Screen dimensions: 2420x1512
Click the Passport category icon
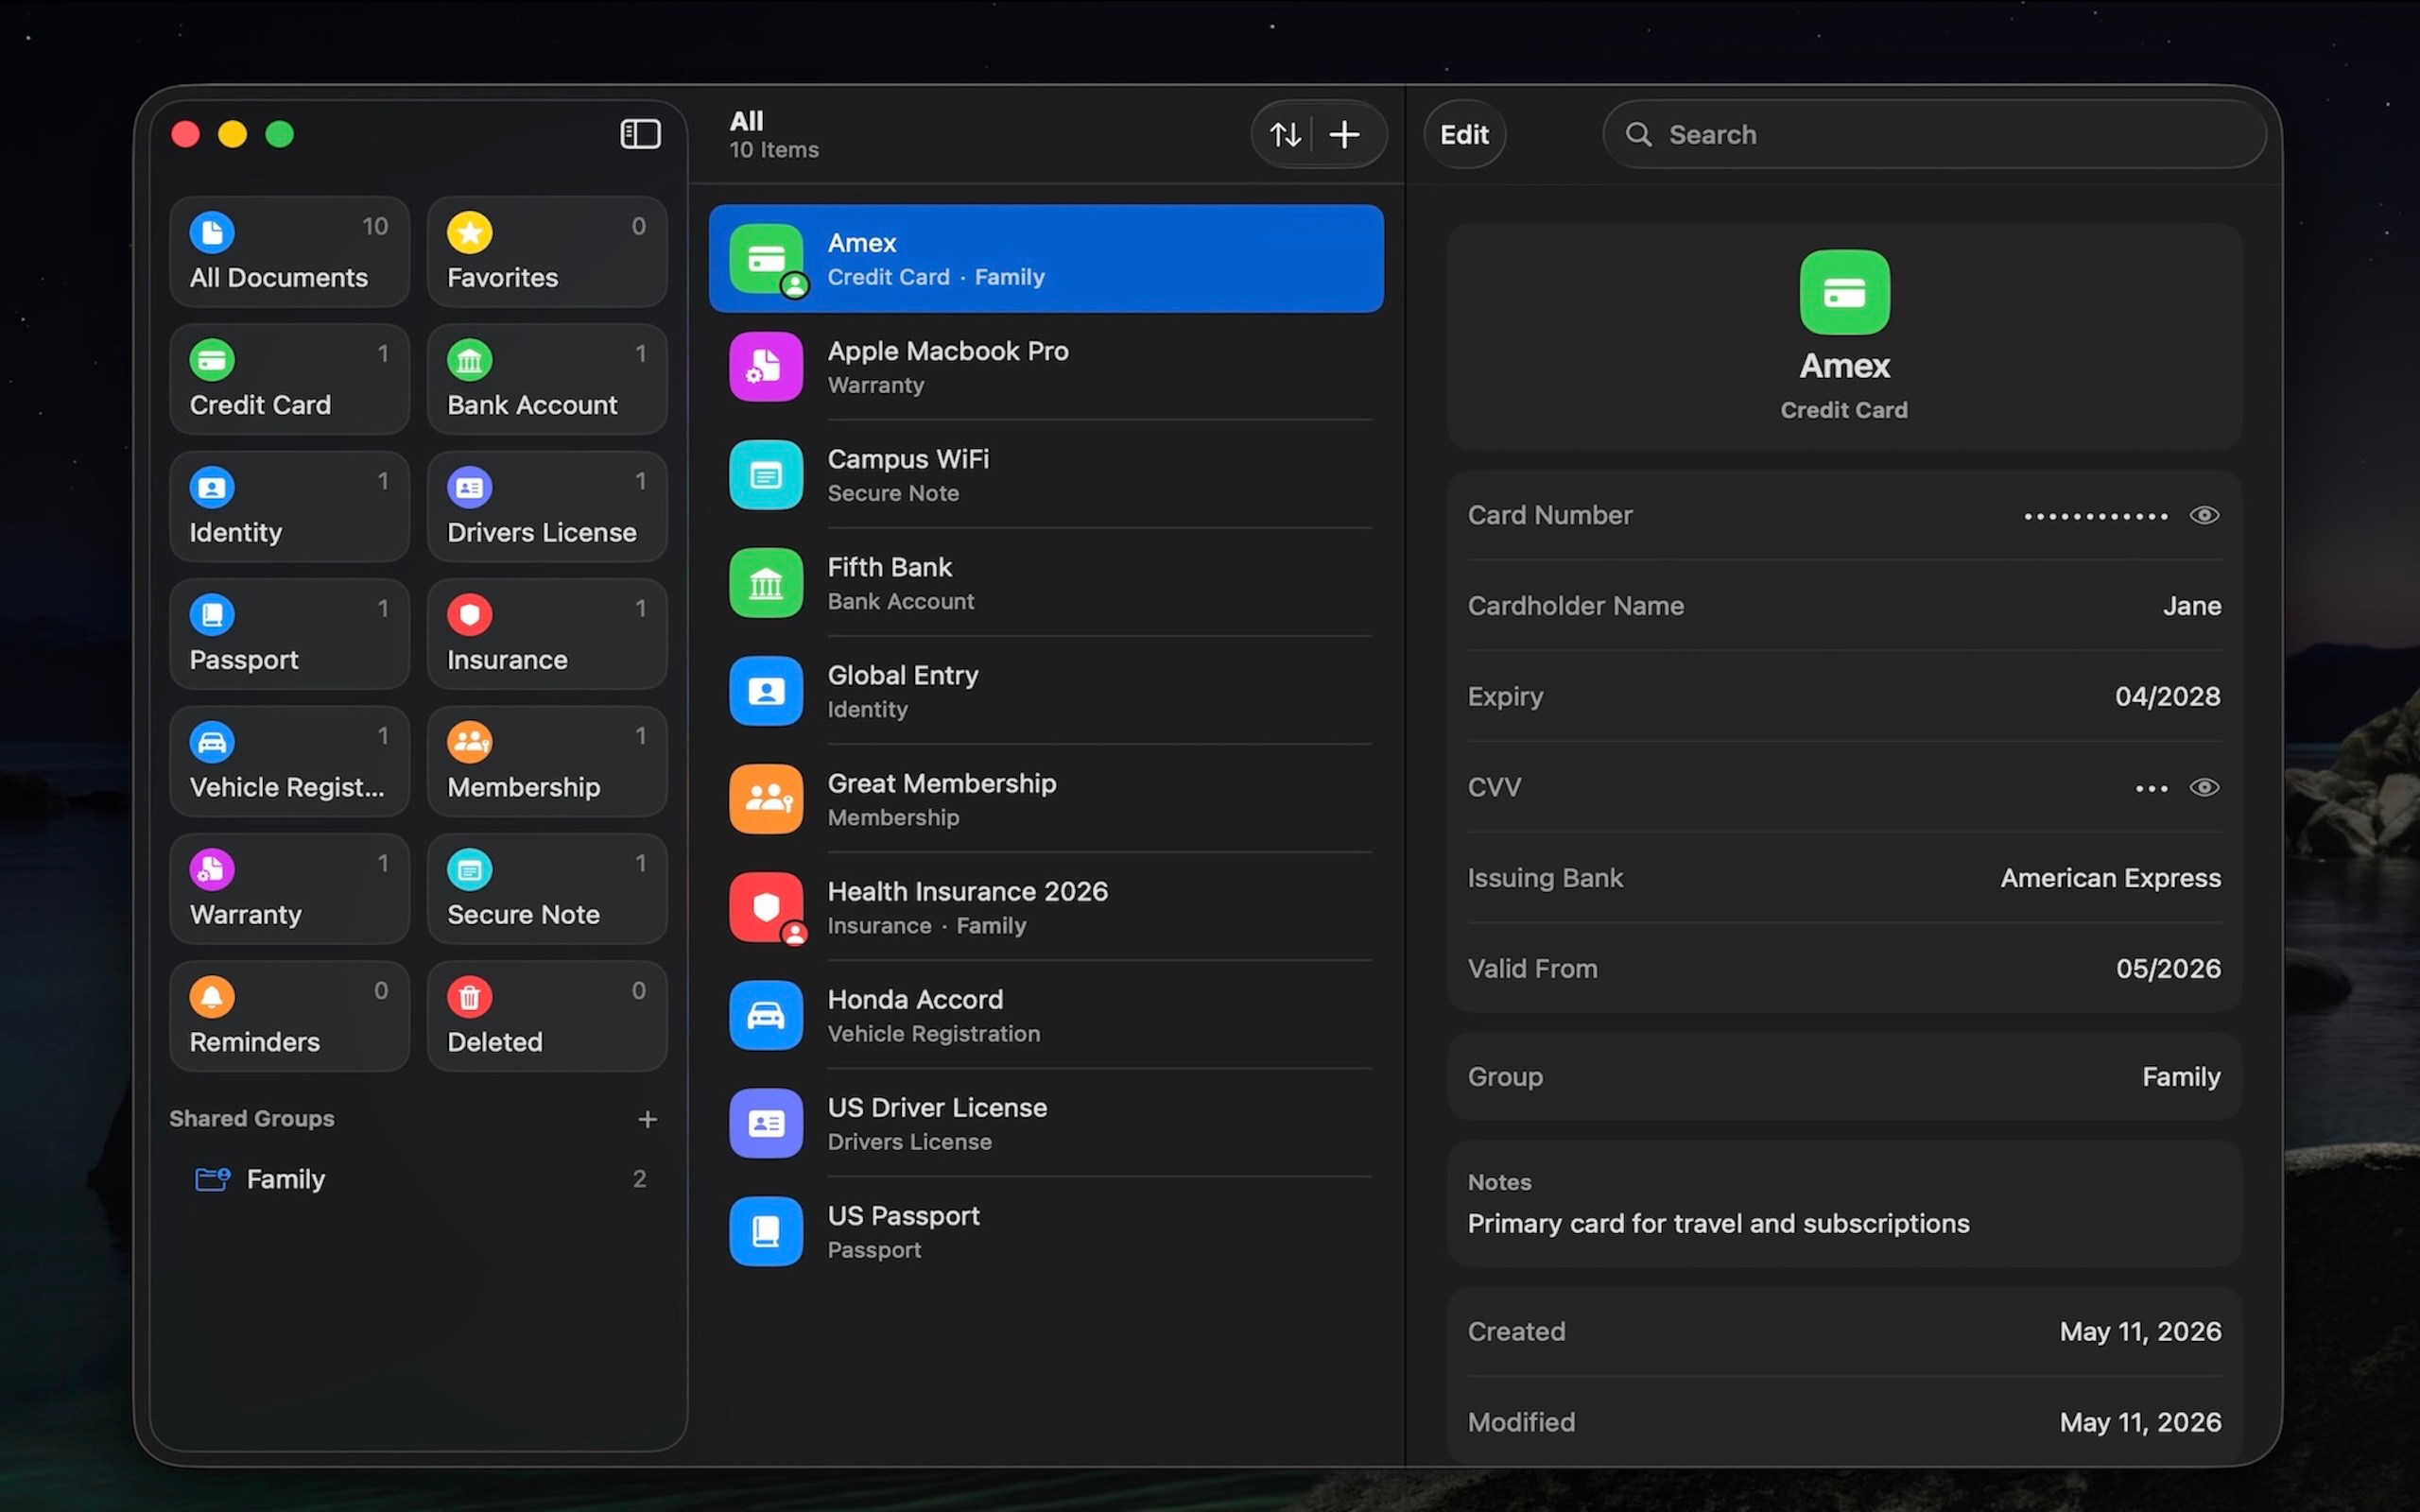[x=212, y=615]
